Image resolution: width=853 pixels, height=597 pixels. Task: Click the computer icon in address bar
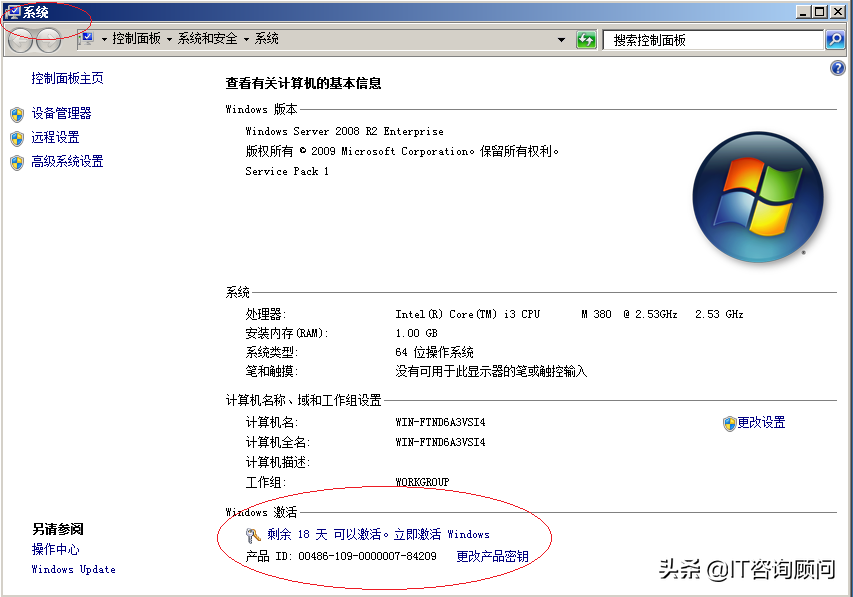(x=87, y=38)
